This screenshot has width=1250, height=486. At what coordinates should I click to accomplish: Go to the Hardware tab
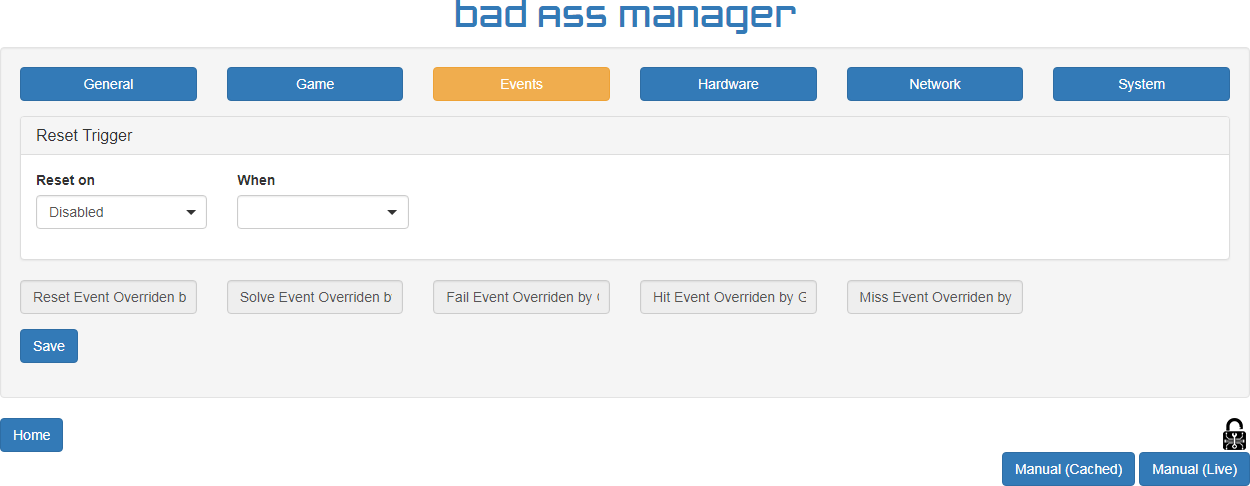coord(728,84)
